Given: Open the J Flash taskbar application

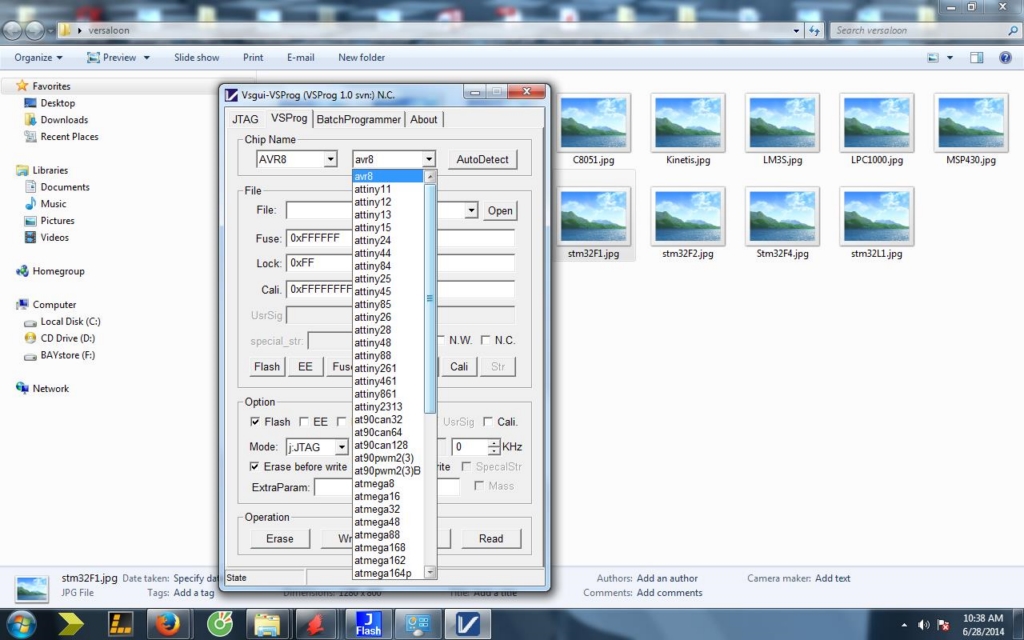Looking at the screenshot, I should click(368, 625).
